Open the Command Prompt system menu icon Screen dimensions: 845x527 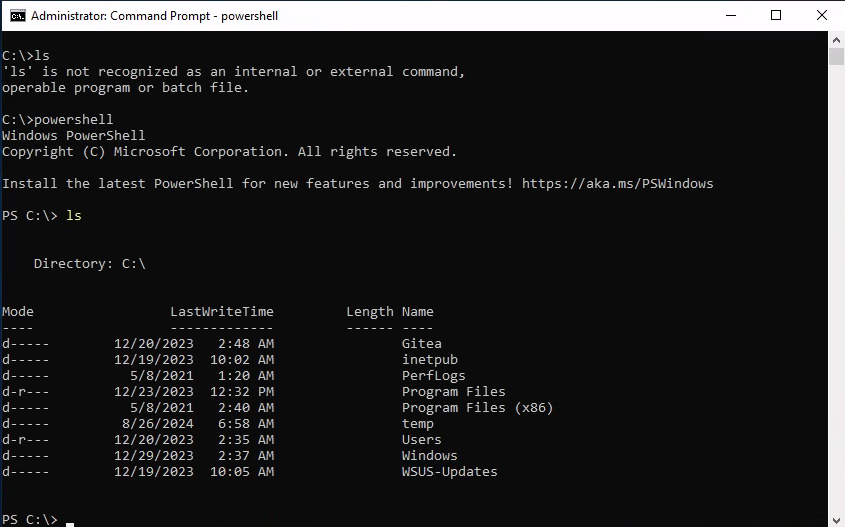pyautogui.click(x=17, y=16)
